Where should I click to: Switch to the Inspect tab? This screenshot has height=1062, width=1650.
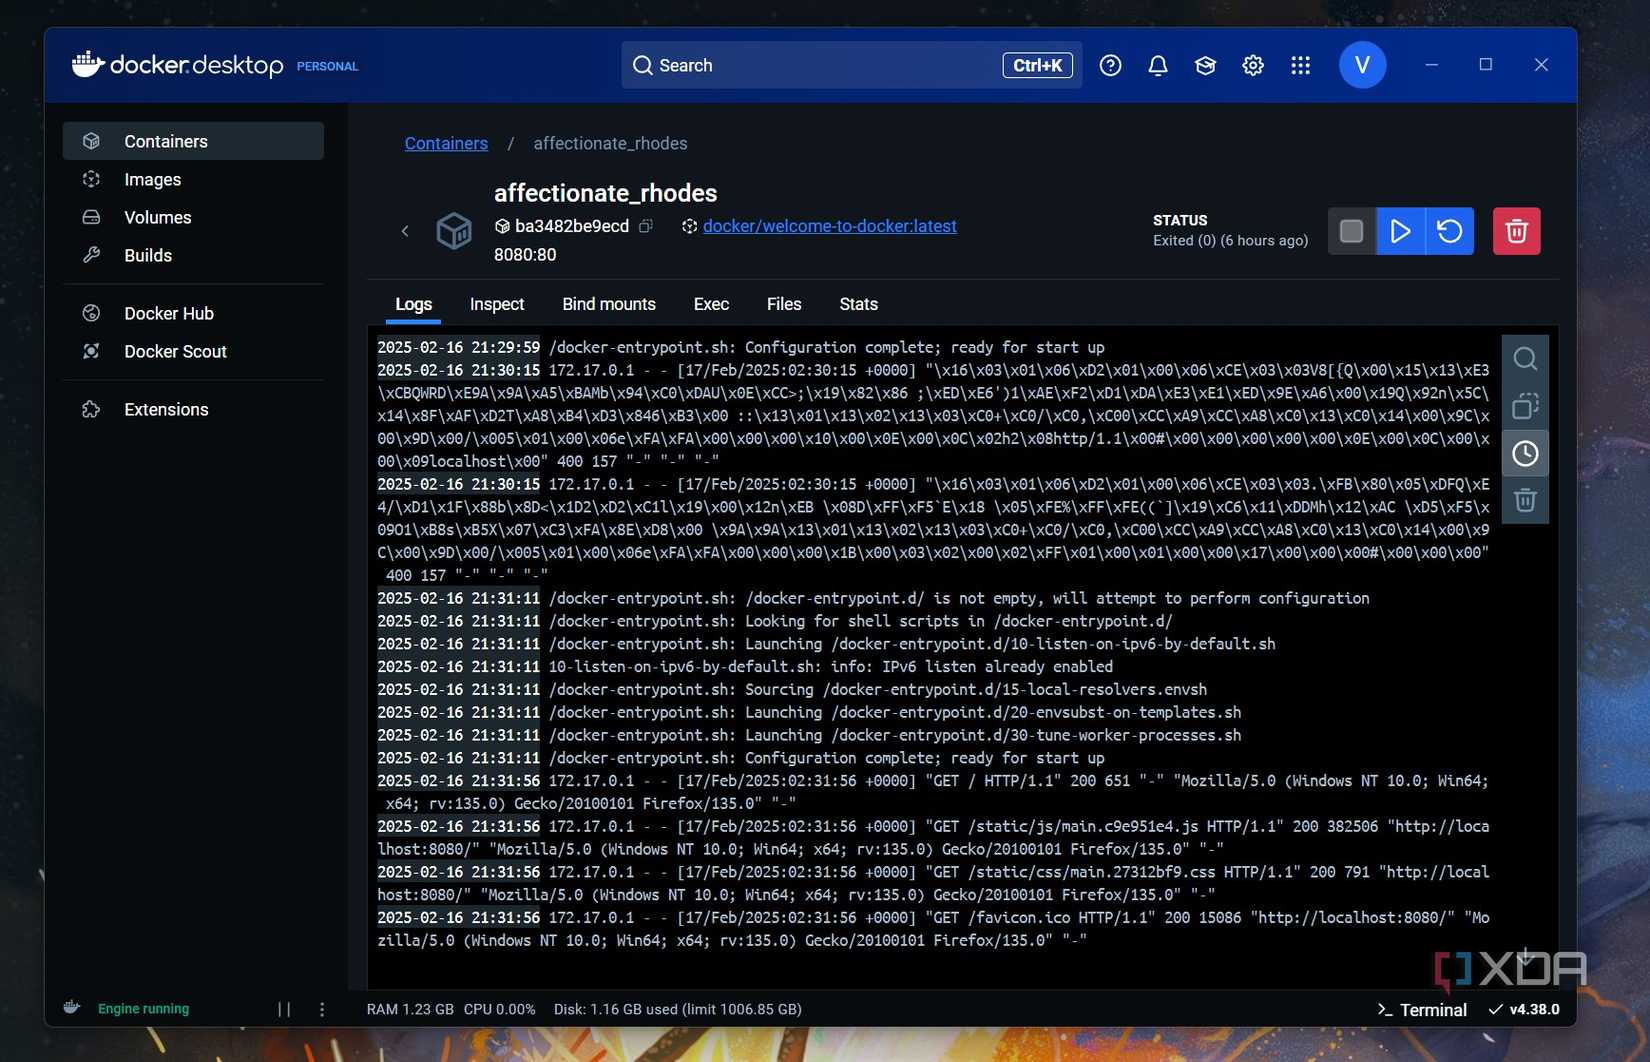click(497, 304)
